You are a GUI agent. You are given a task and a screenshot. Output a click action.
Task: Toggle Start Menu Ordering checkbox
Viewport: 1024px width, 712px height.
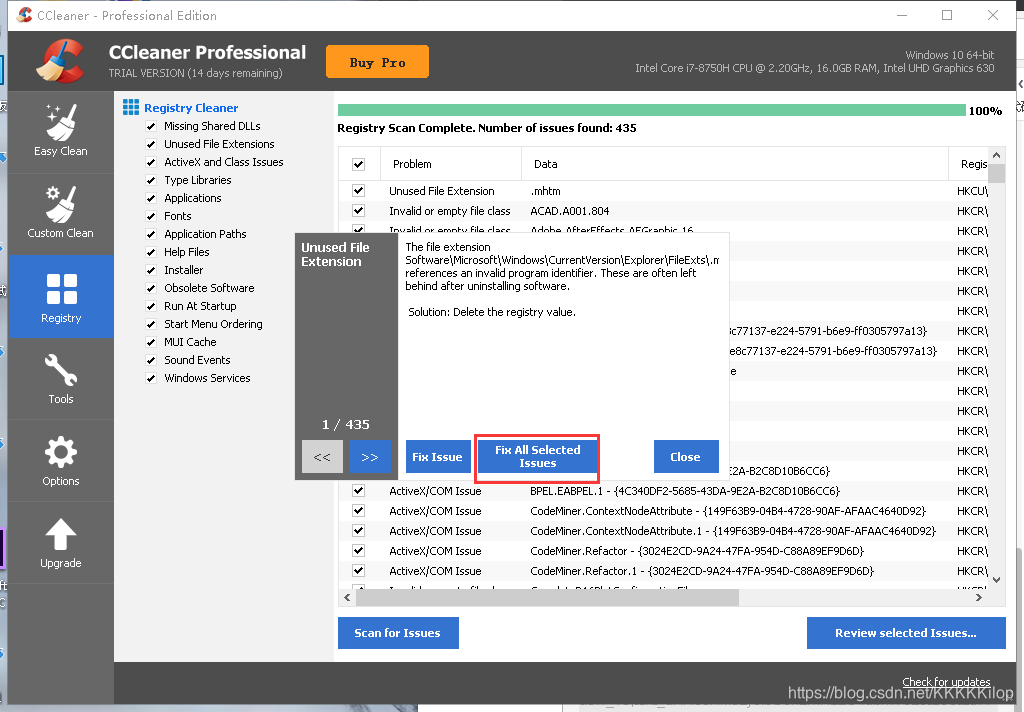coord(151,324)
